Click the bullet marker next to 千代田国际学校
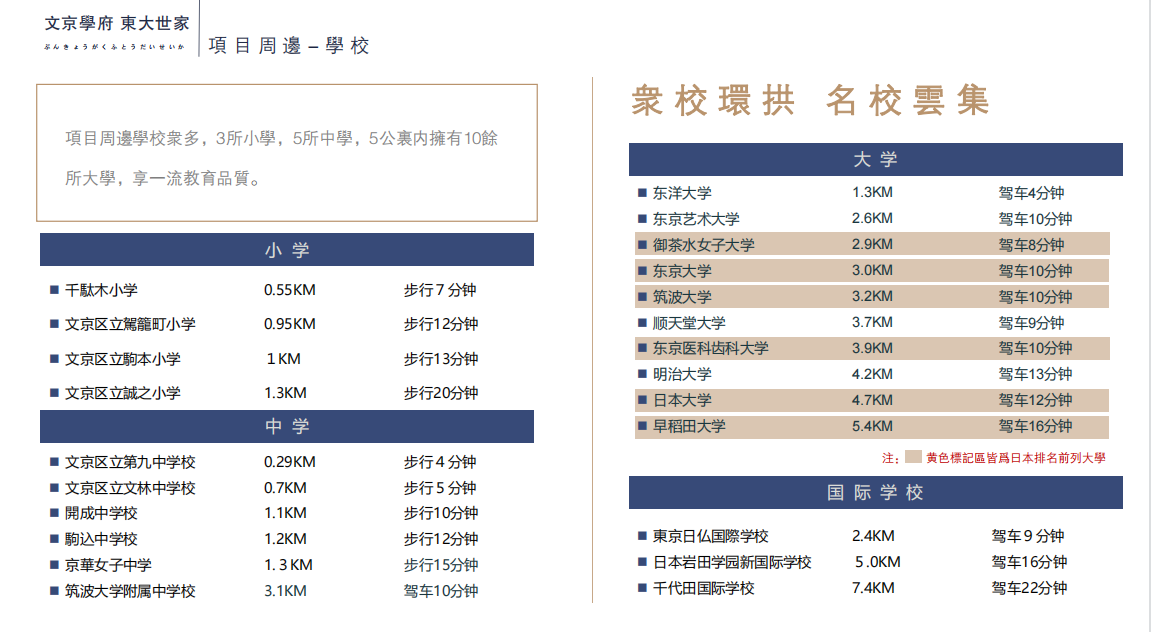Image resolution: width=1151 pixels, height=632 pixels. tap(642, 588)
